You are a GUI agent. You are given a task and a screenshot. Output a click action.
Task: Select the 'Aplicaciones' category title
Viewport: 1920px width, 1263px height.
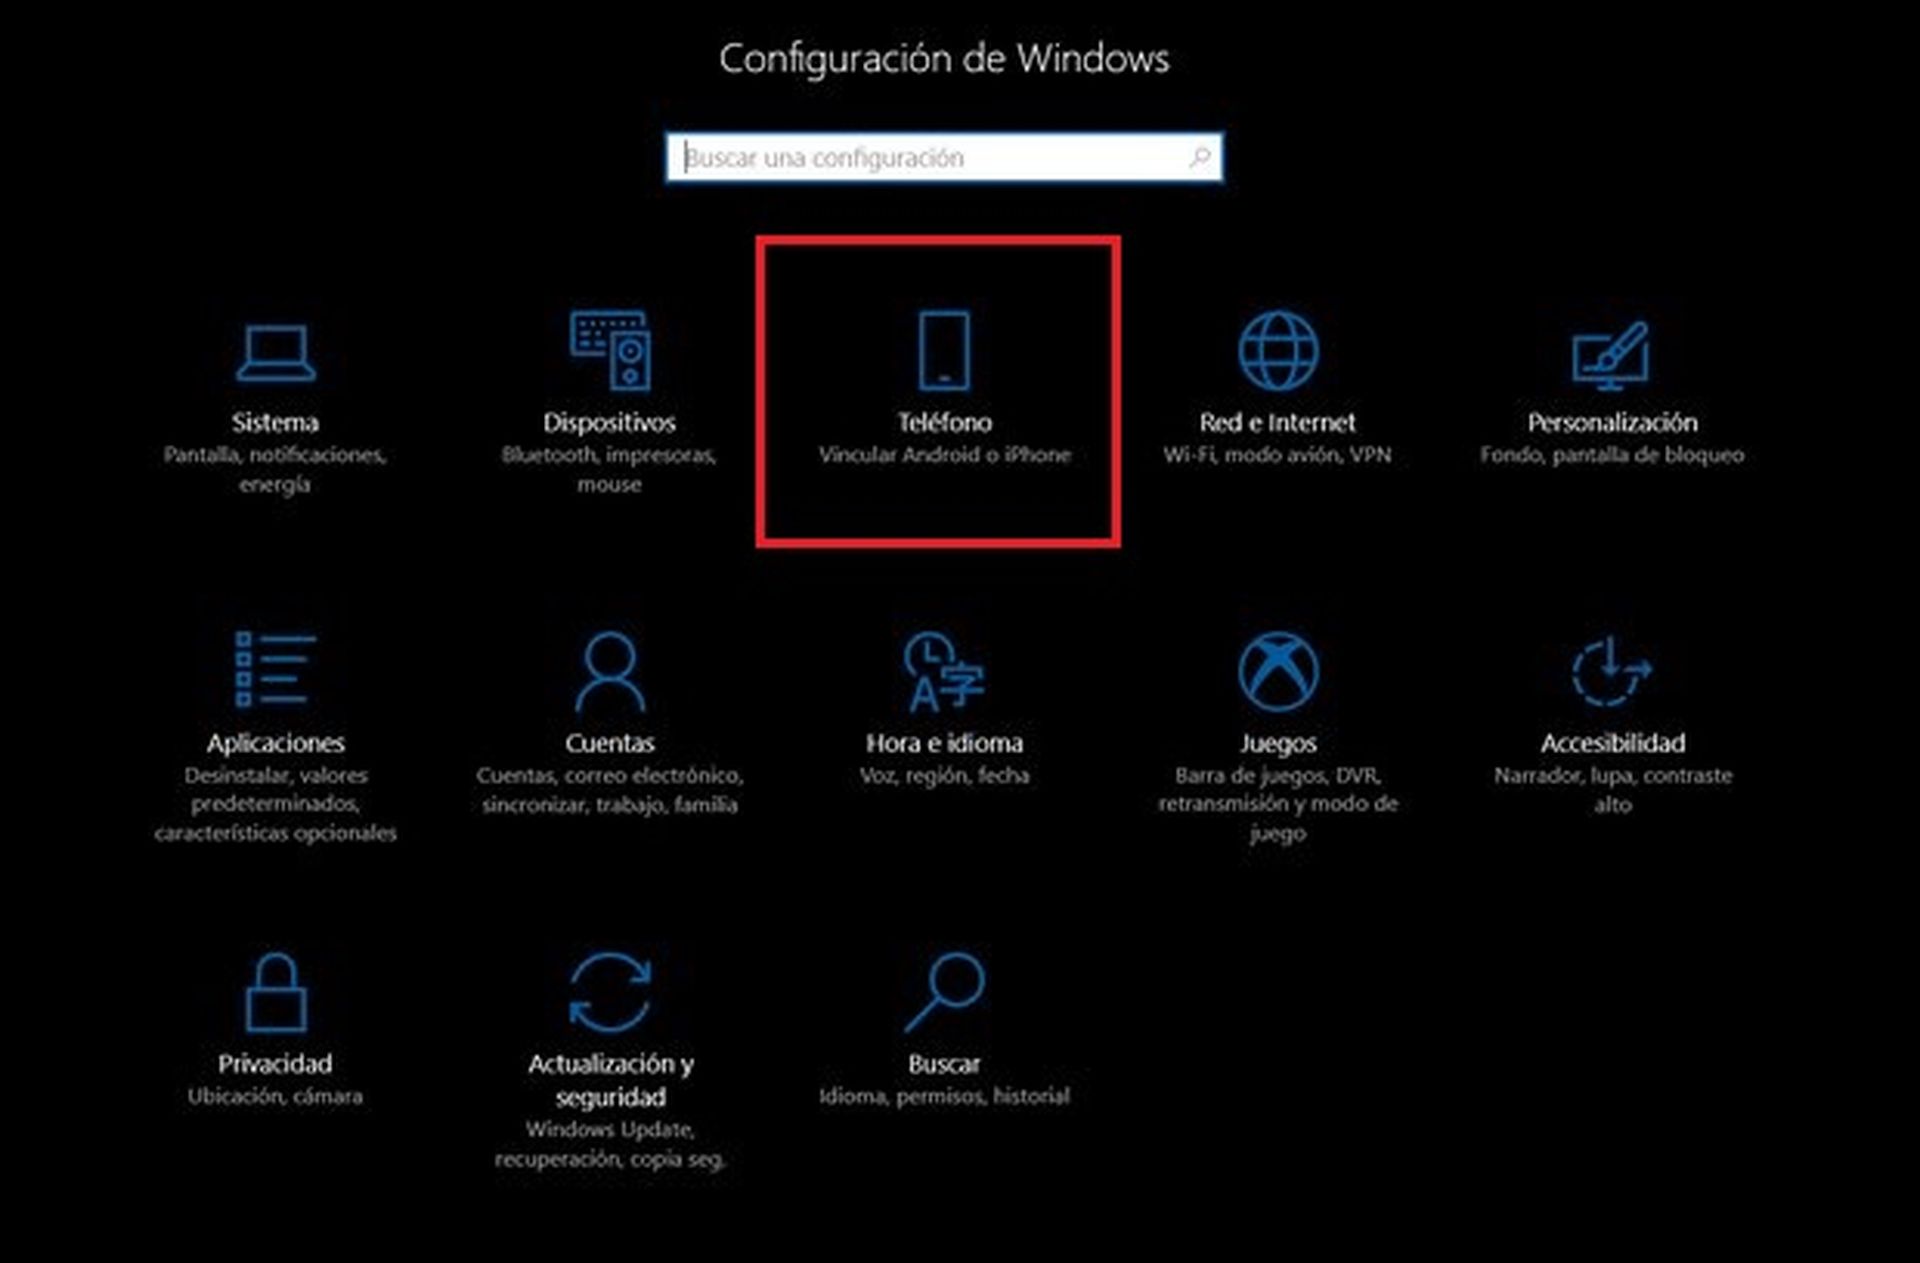click(x=276, y=743)
